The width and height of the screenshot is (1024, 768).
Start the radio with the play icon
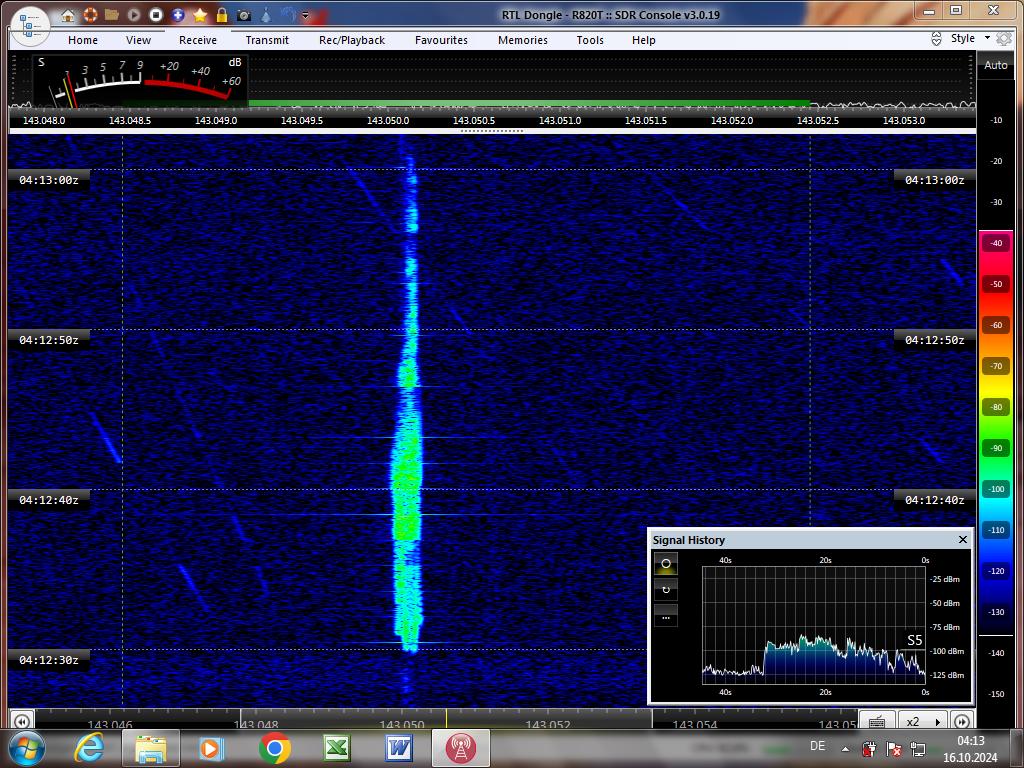(134, 15)
